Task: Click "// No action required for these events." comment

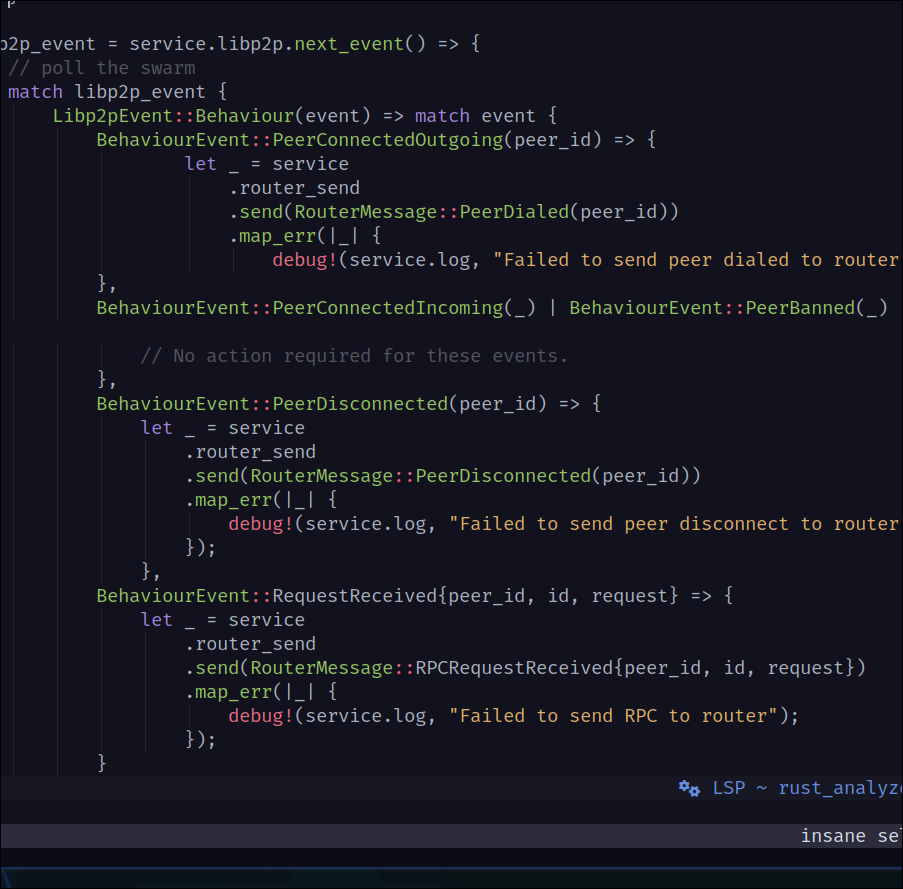Action: pyautogui.click(x=354, y=356)
